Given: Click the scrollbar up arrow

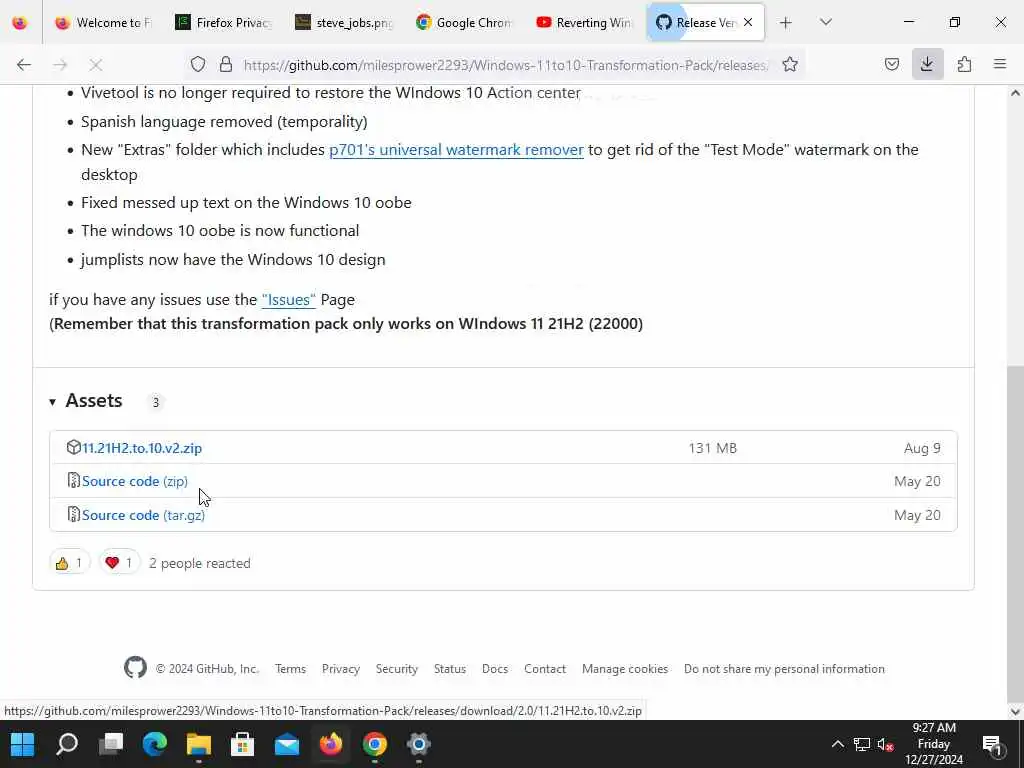Looking at the screenshot, I should [1015, 93].
